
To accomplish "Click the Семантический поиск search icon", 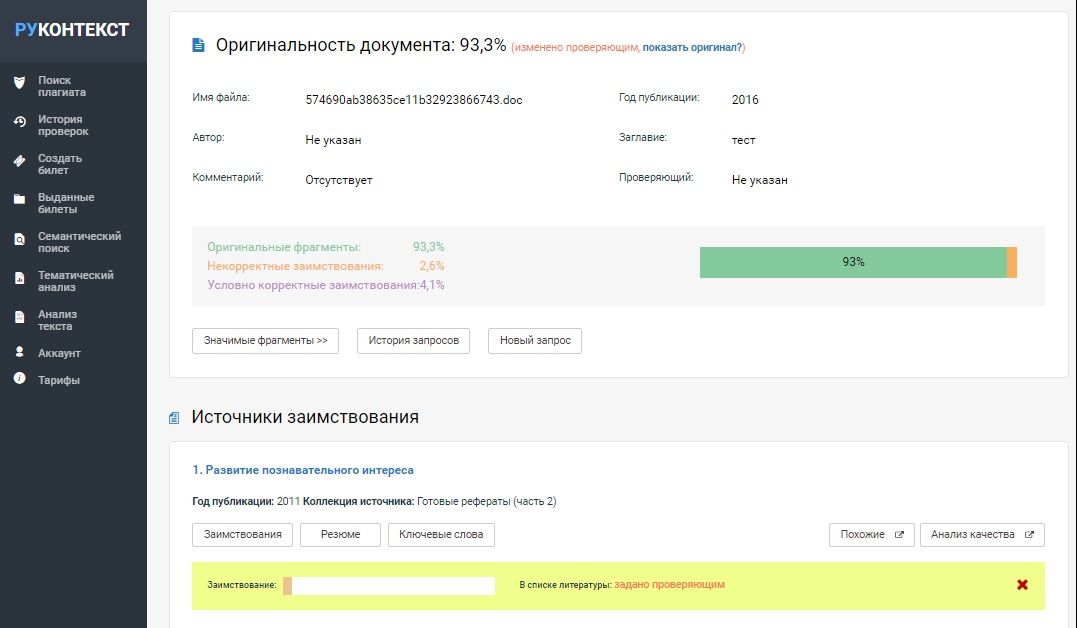I will tap(19, 239).
